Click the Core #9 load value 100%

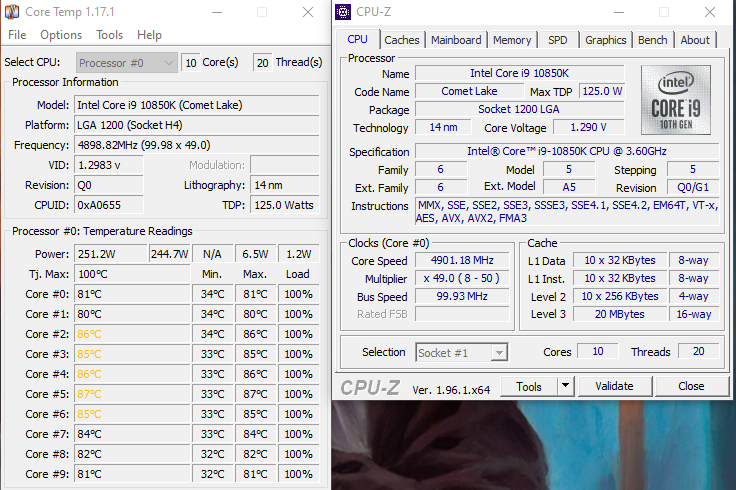click(299, 474)
